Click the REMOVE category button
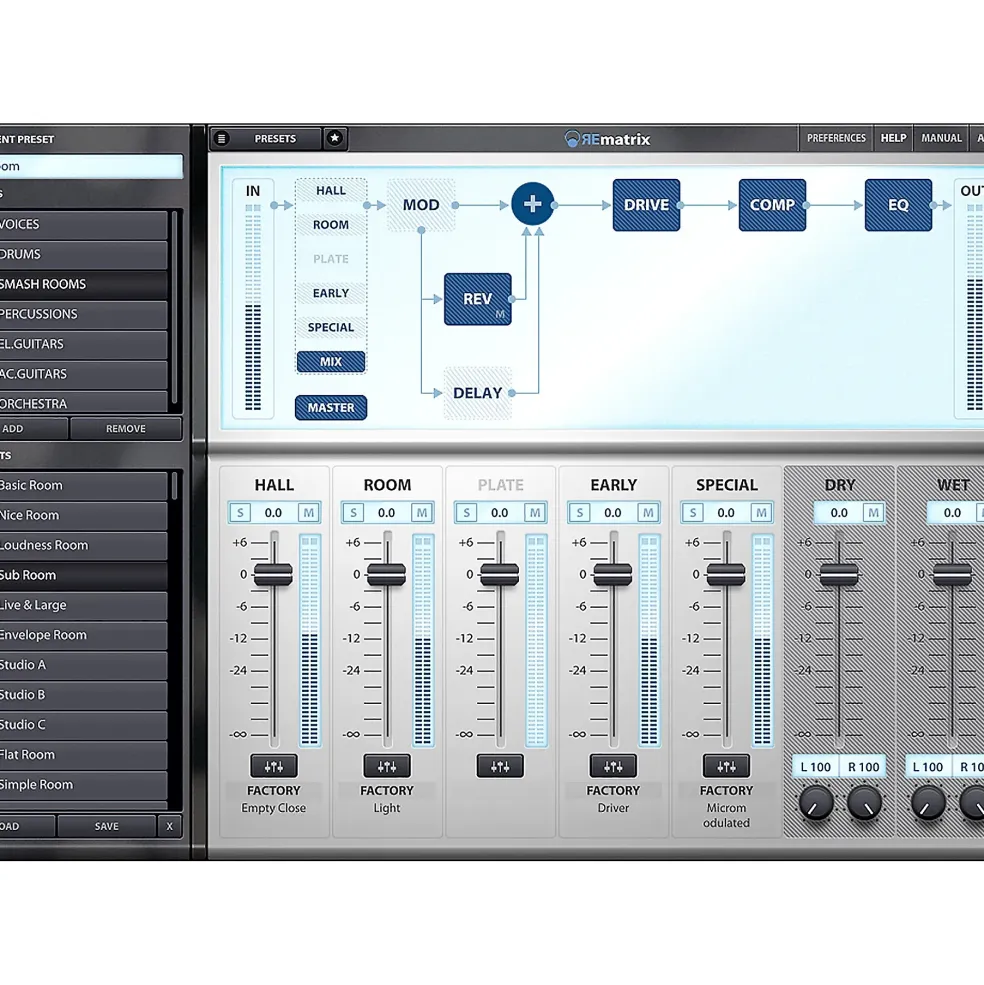 tap(126, 428)
